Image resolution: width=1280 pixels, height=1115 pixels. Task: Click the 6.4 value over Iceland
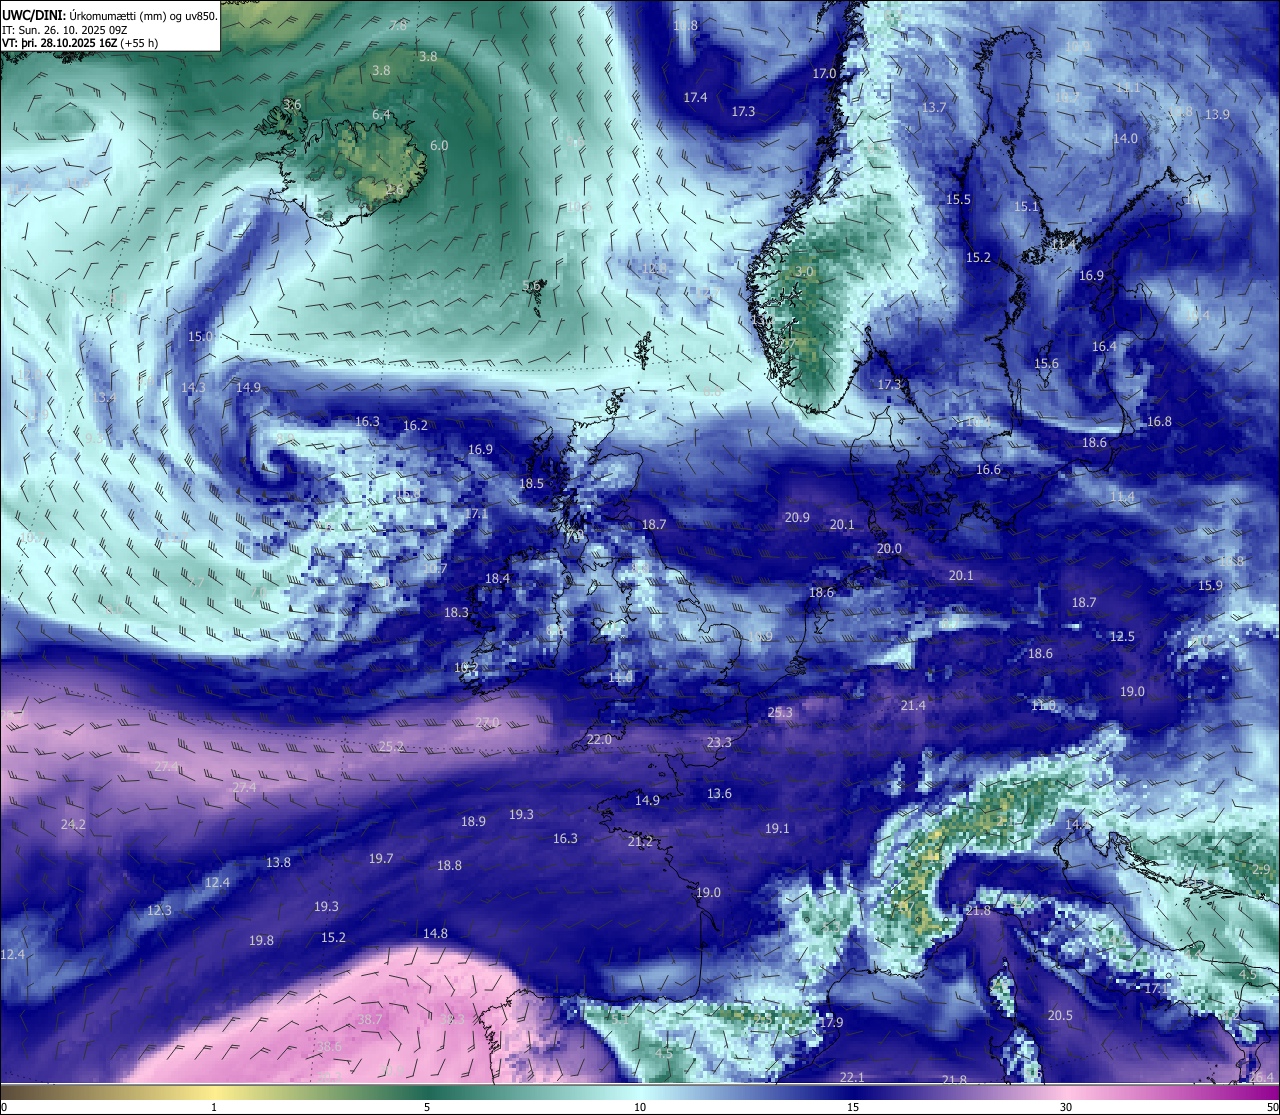(x=381, y=115)
